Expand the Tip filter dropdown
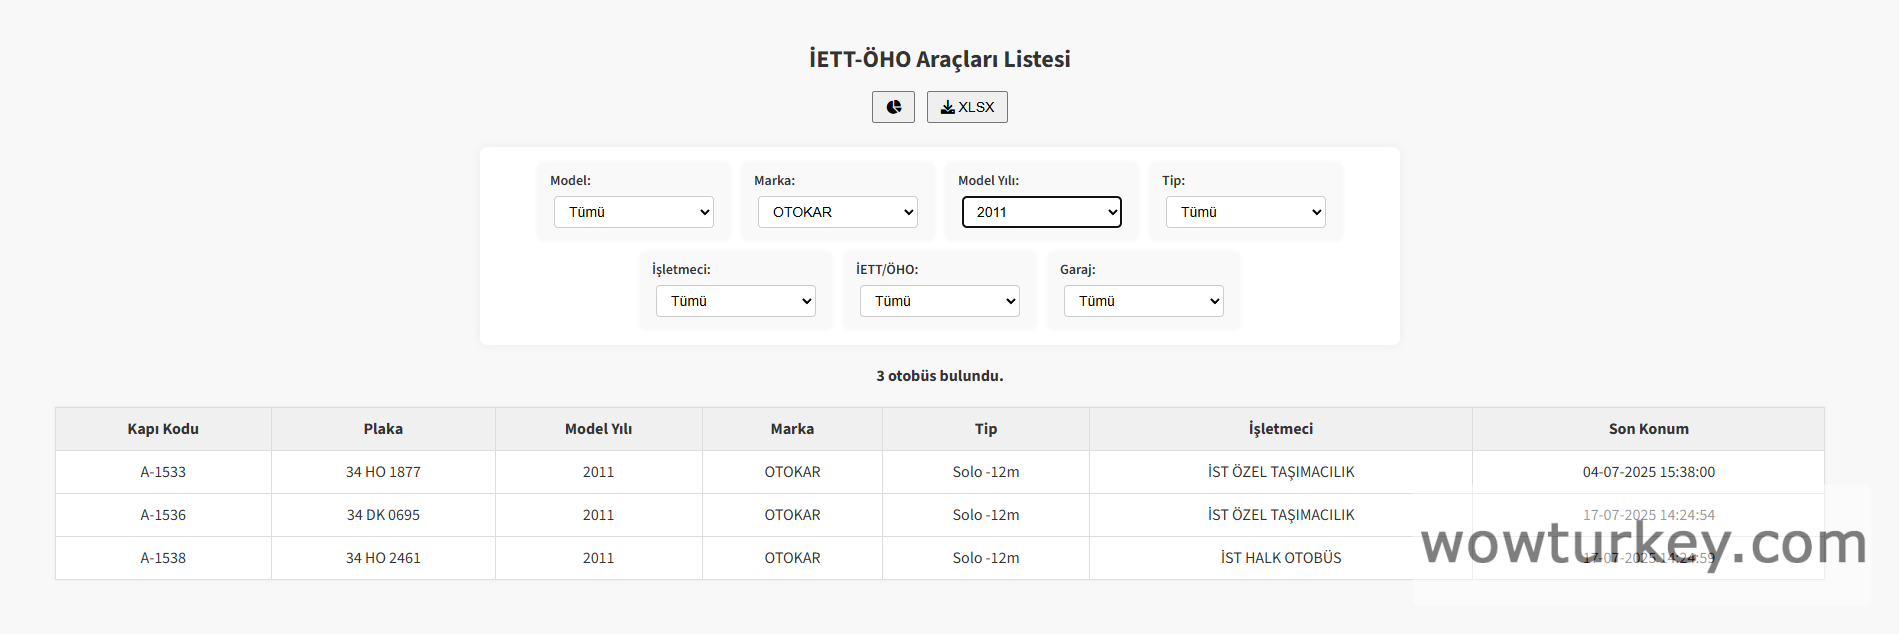 1245,212
